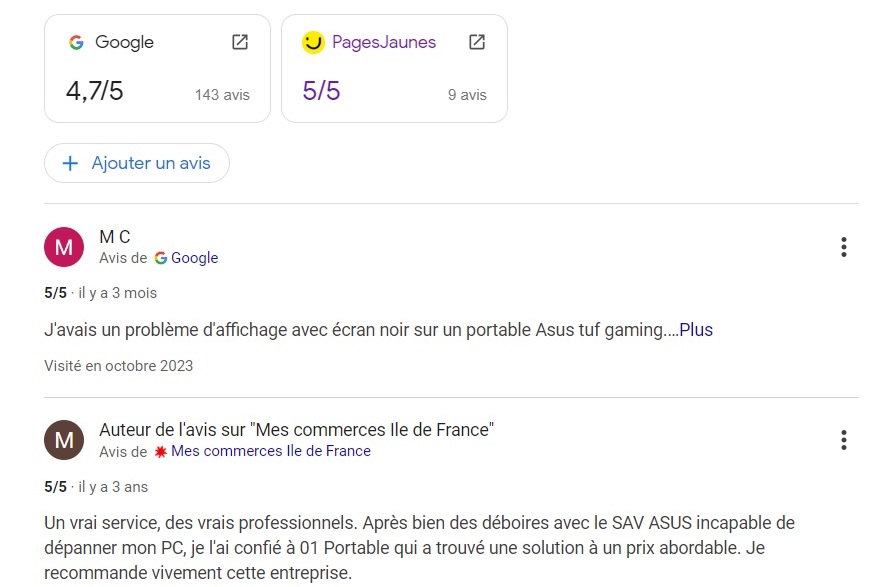Click M C's pink avatar

pos(64,247)
